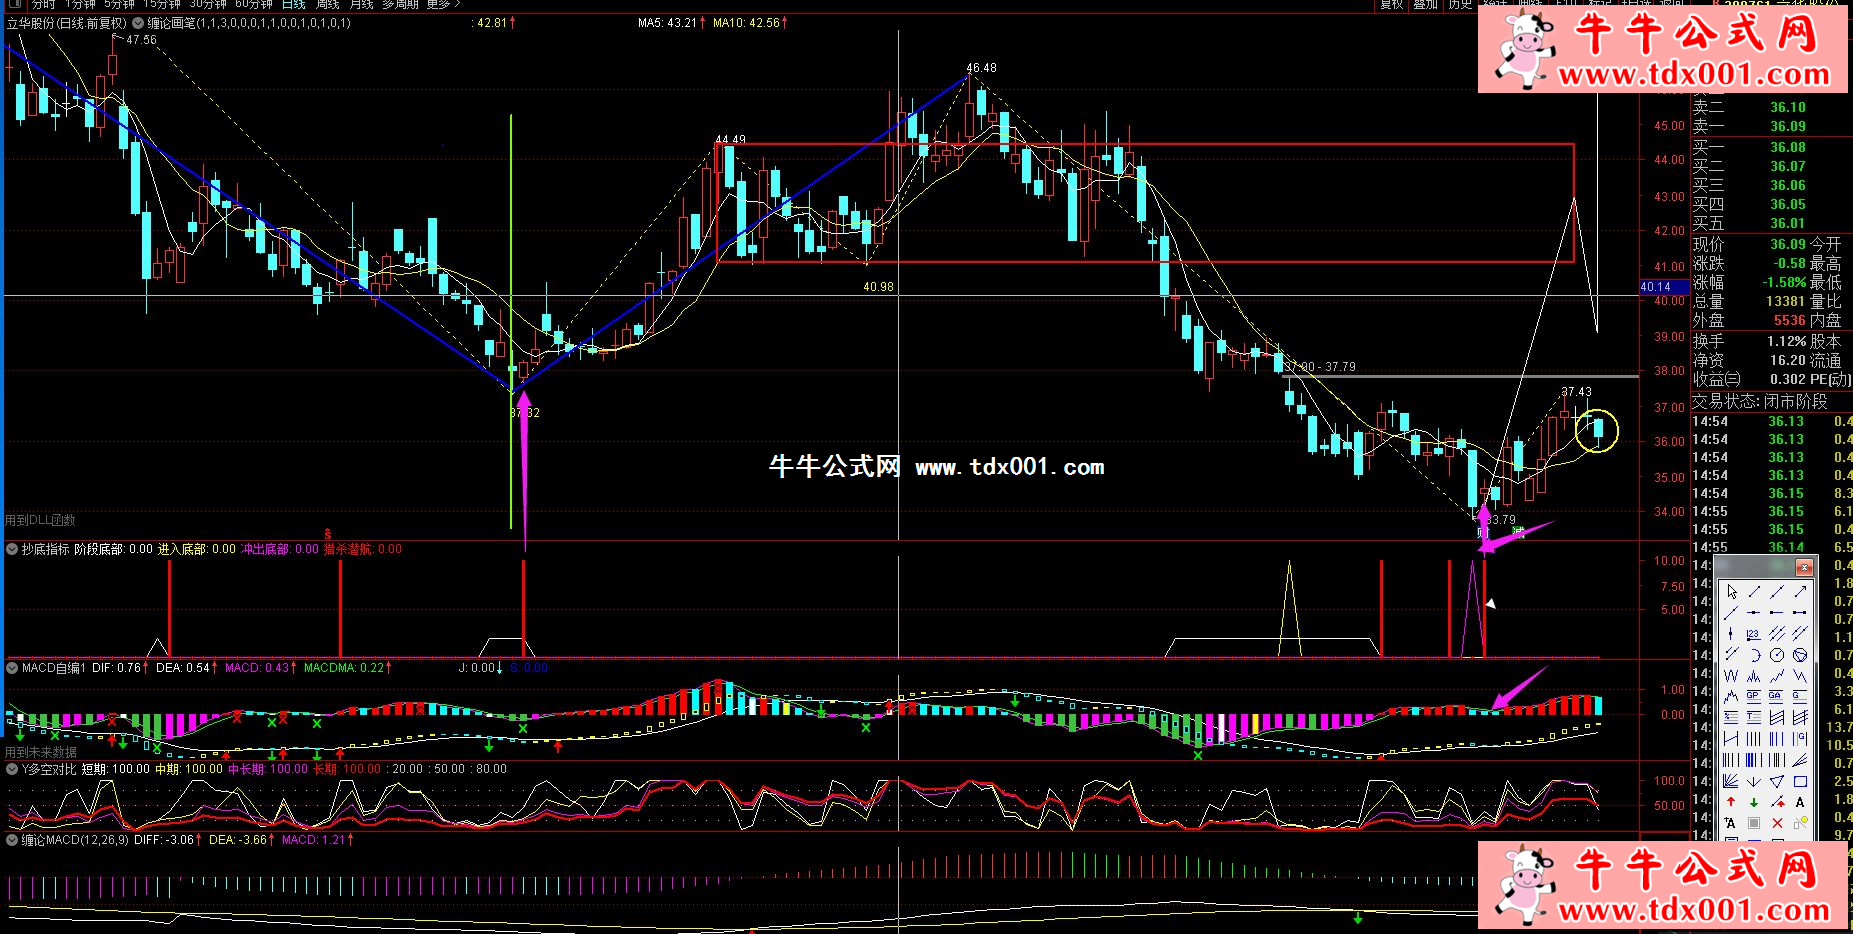Screen dimensions: 1853x934
Task: Click the 立华股份(日线.前复权) chart title
Action: click(x=66, y=23)
